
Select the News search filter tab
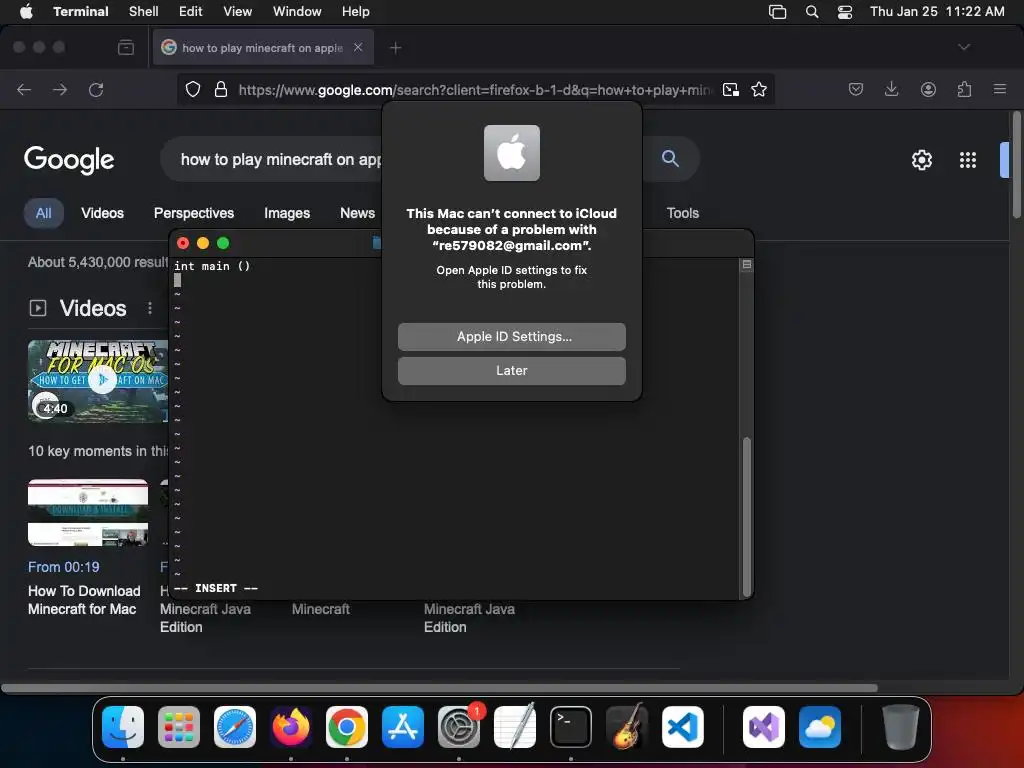pyautogui.click(x=357, y=213)
